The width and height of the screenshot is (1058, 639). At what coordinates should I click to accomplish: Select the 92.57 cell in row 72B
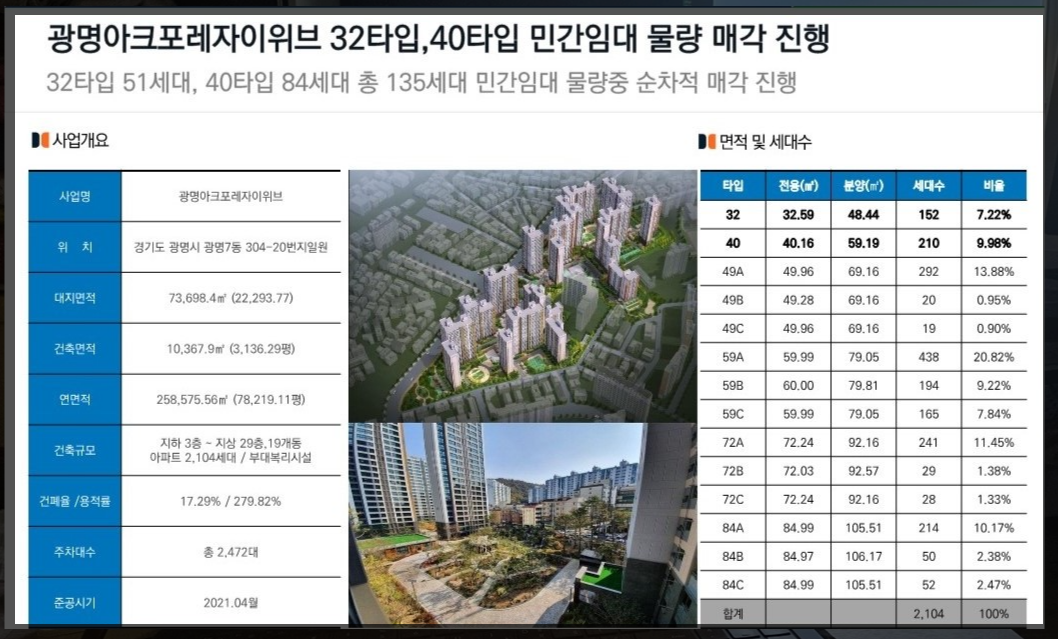pos(864,471)
